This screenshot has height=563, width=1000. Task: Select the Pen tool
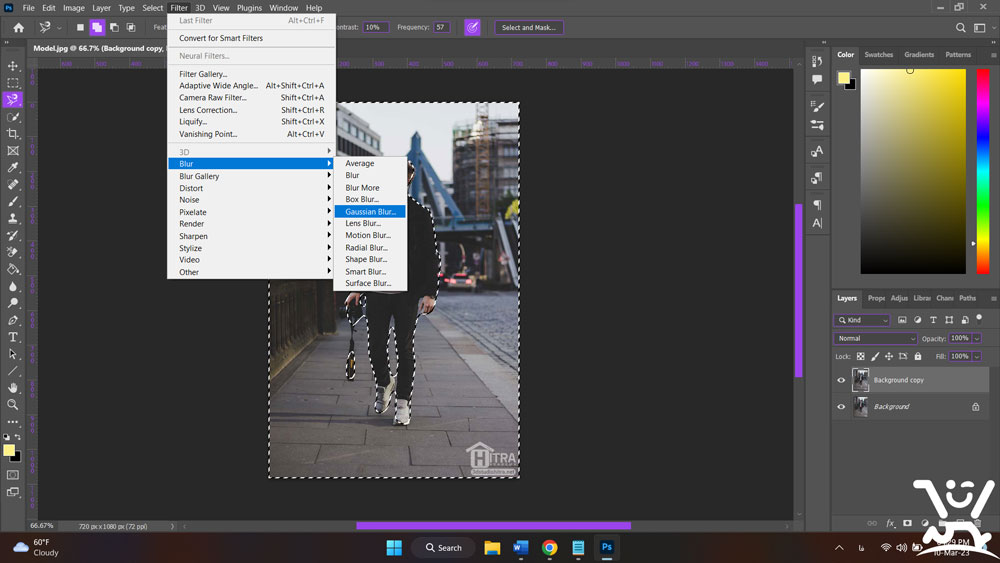click(13, 320)
